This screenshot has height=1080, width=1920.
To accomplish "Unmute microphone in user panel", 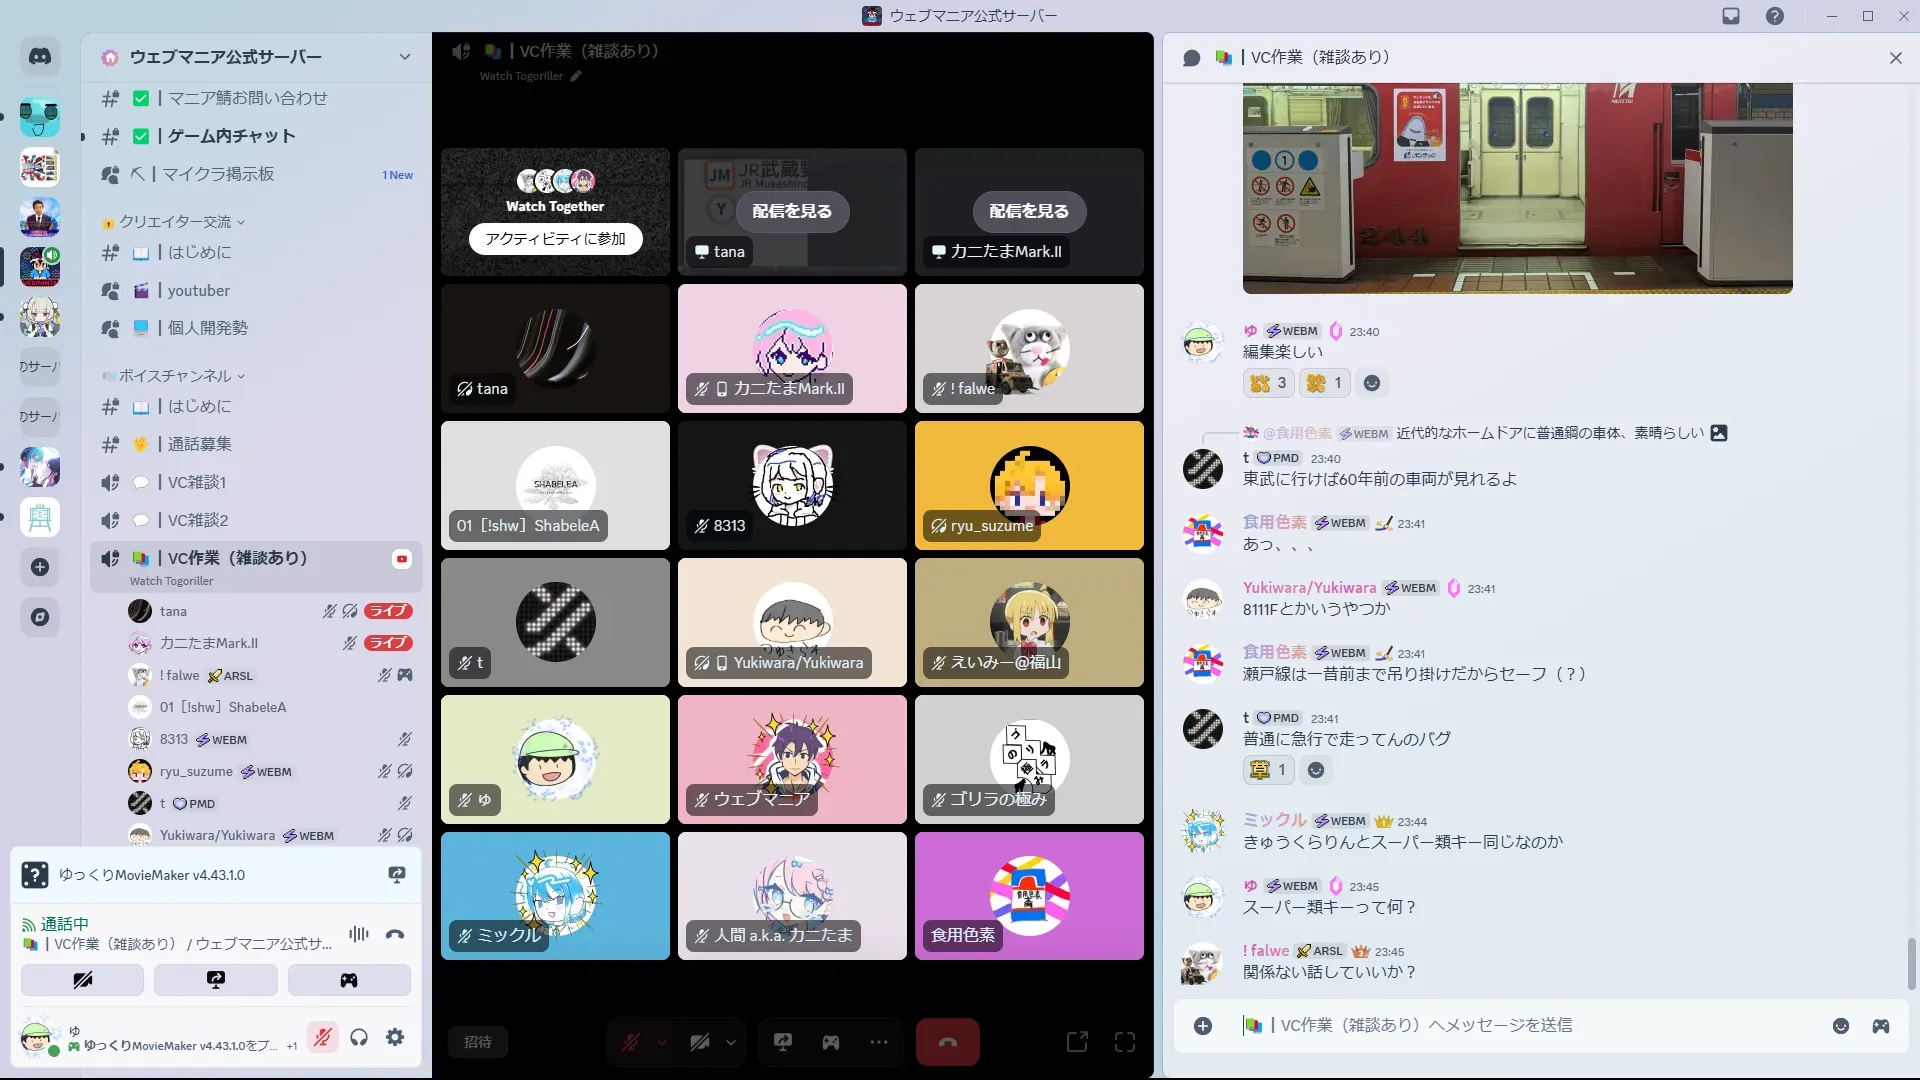I will point(322,1038).
